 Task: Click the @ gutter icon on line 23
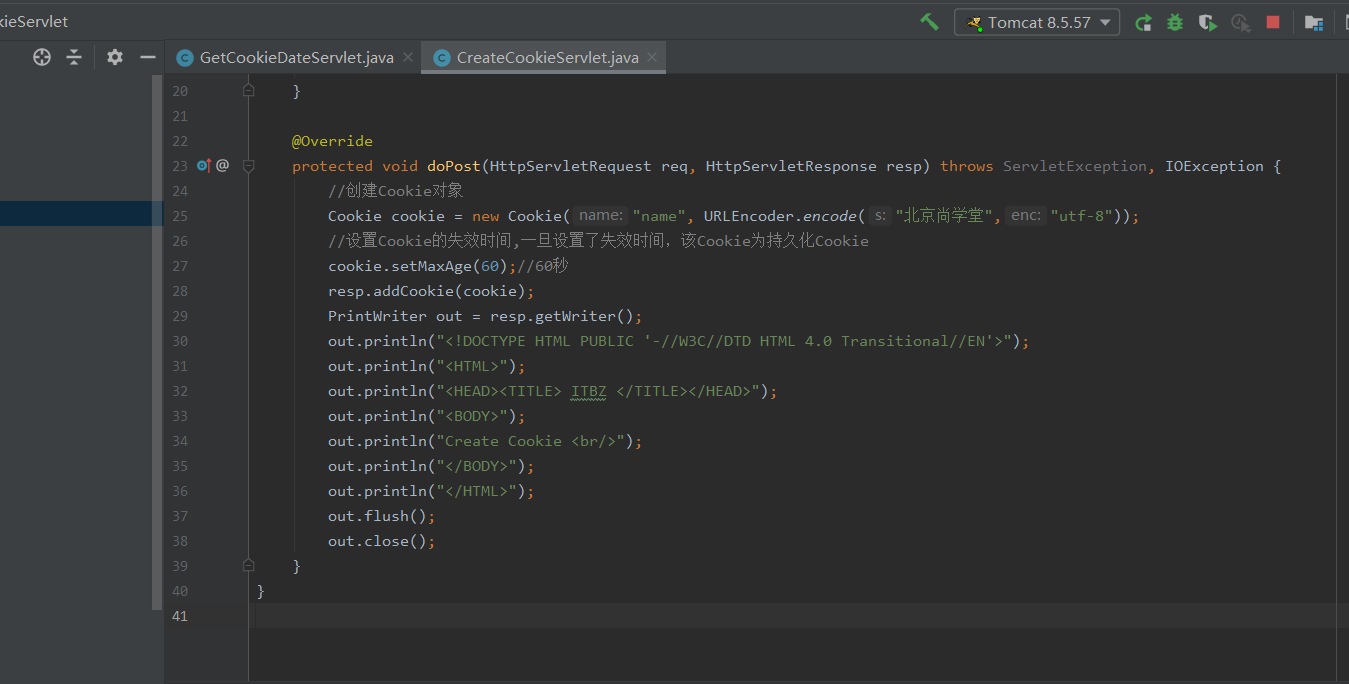click(x=222, y=166)
